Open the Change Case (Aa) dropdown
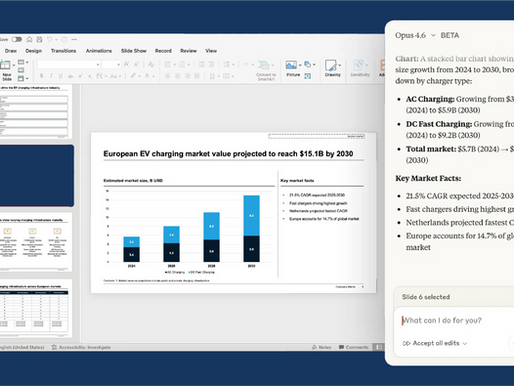Image resolution: width=514 pixels, height=386 pixels. point(115,76)
